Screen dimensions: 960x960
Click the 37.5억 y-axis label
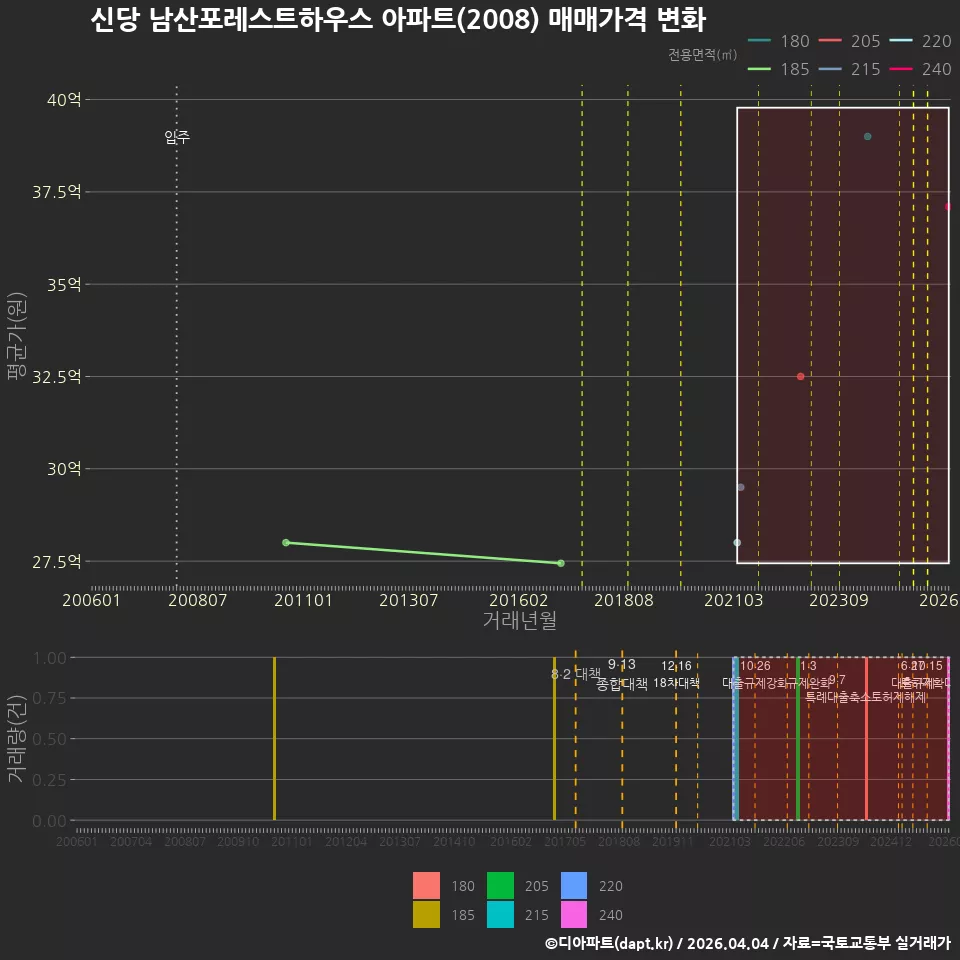57,192
